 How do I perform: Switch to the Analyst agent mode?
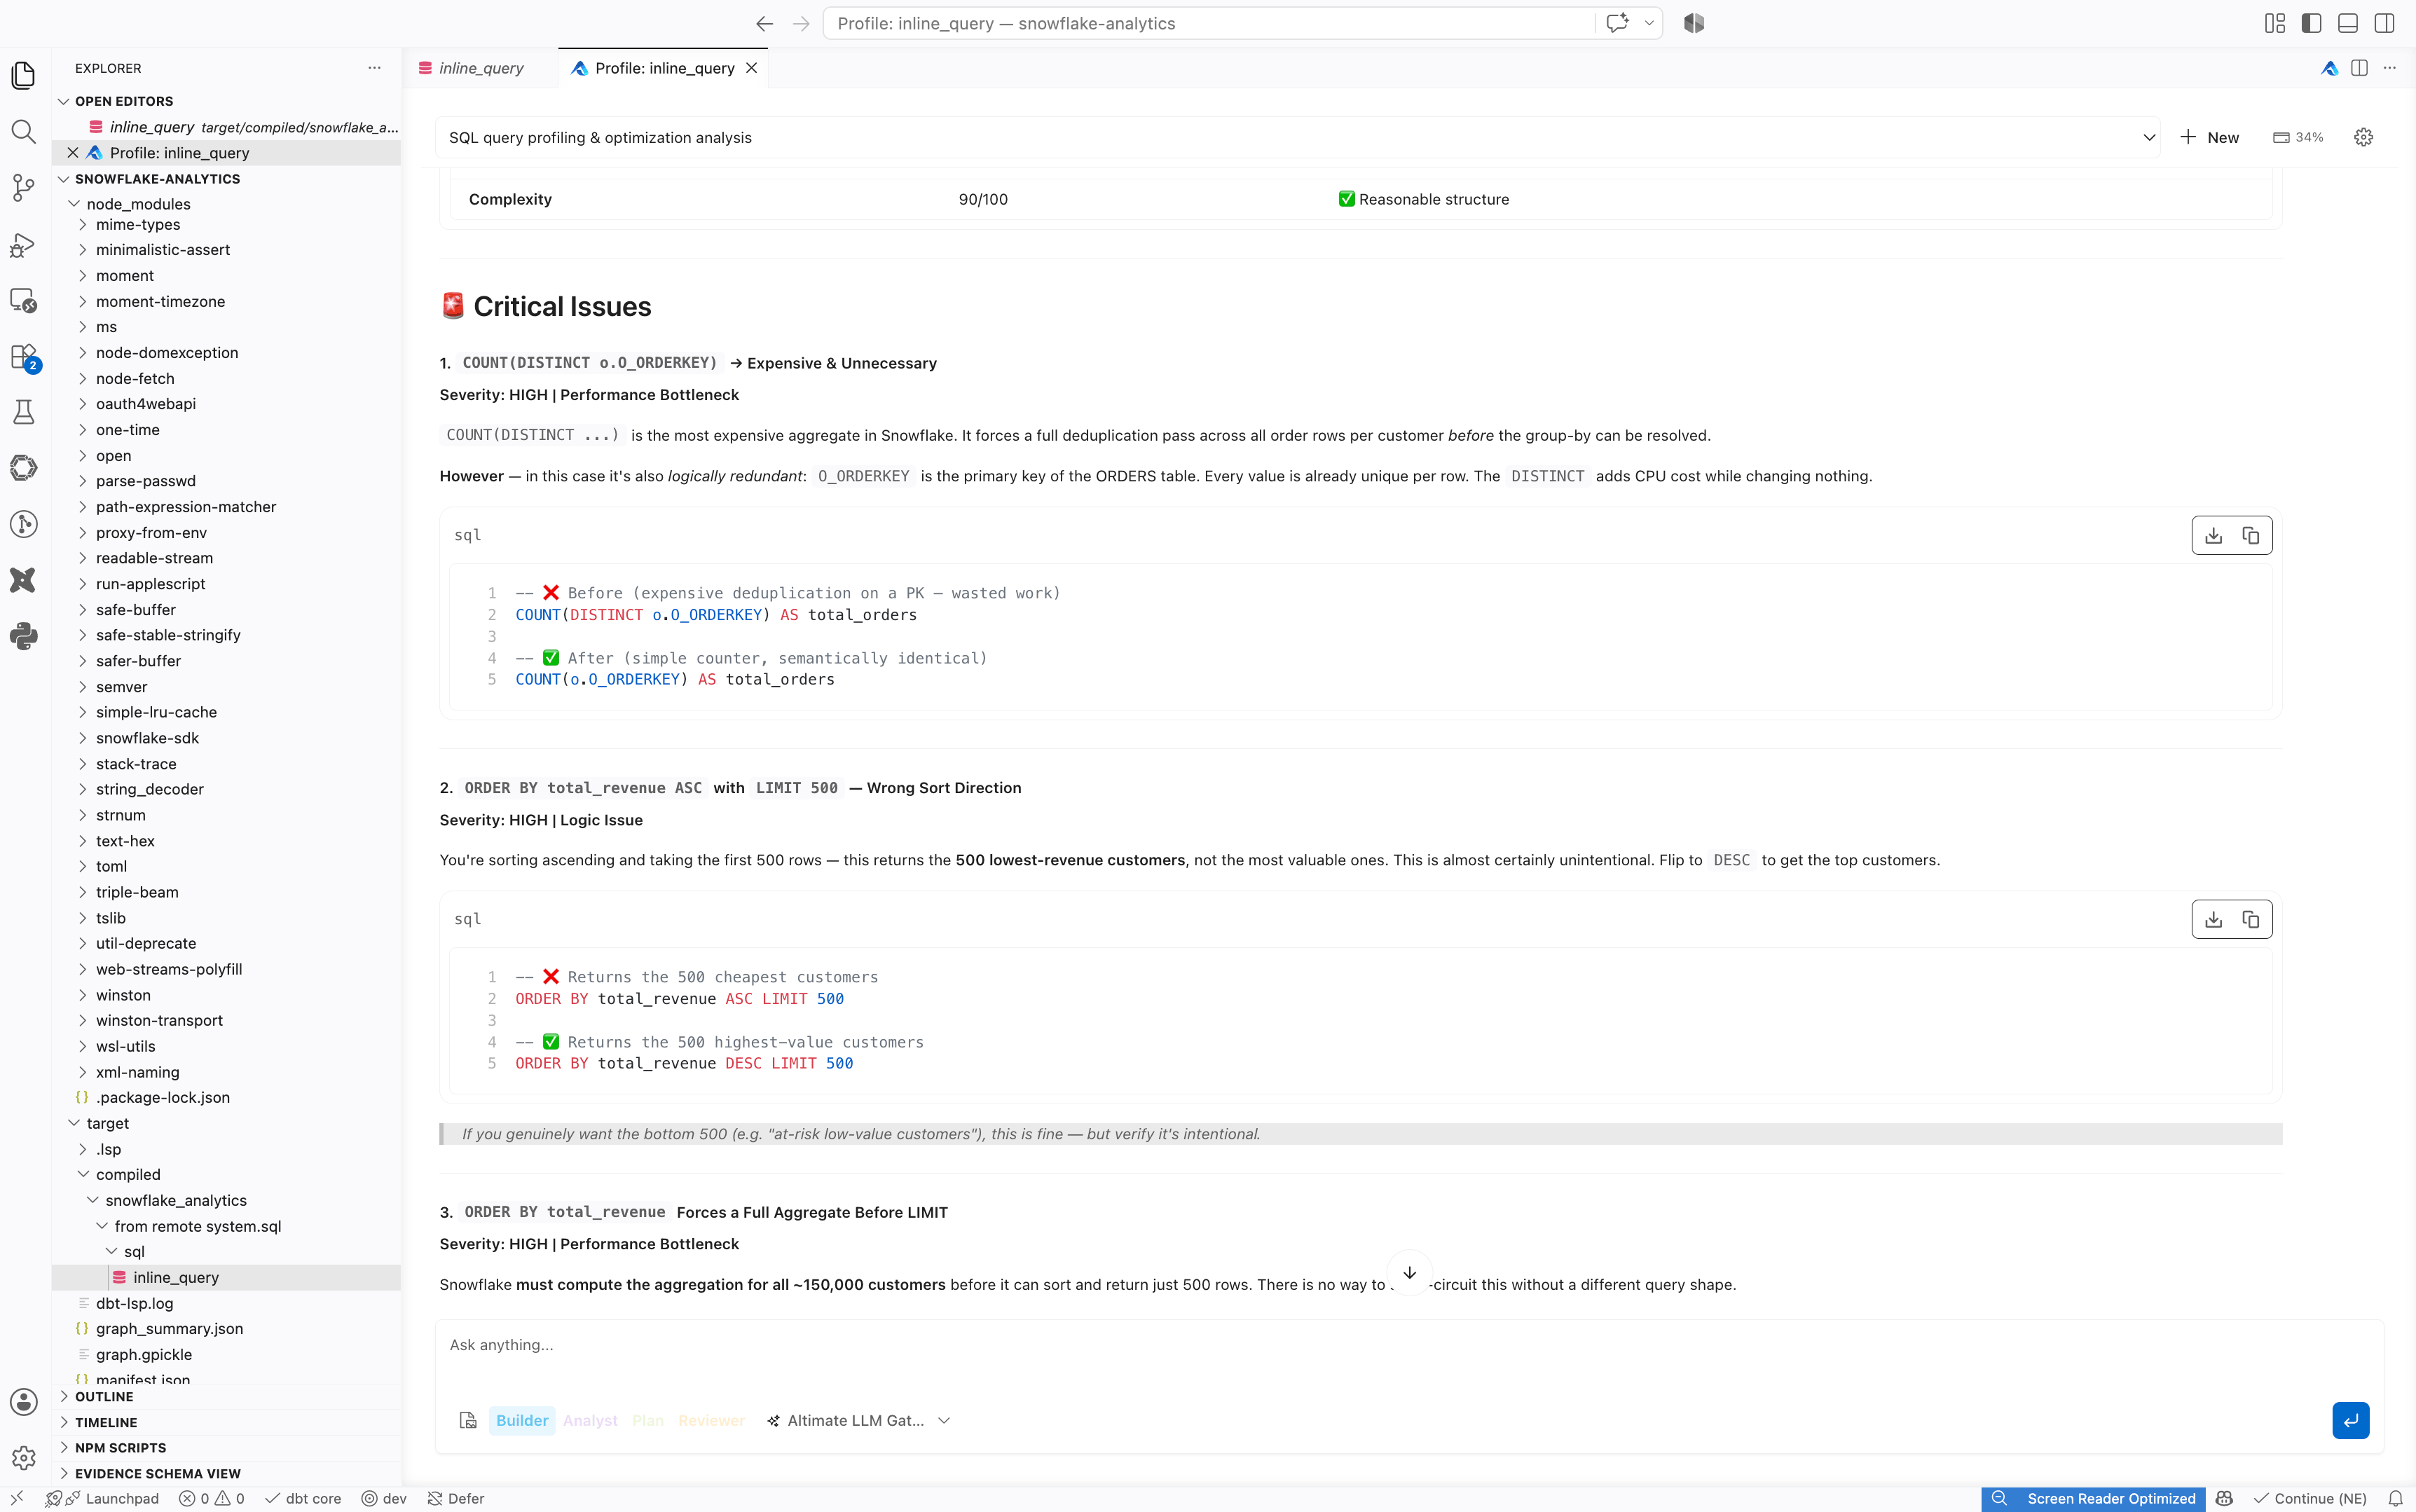pyautogui.click(x=590, y=1420)
